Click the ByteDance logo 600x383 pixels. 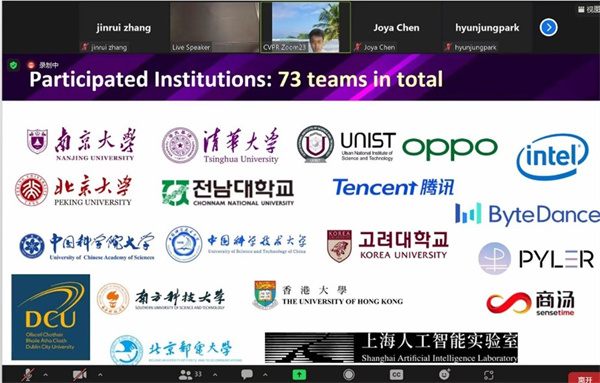point(527,214)
